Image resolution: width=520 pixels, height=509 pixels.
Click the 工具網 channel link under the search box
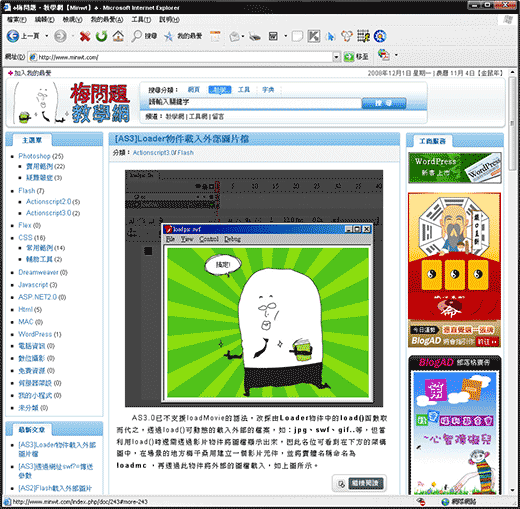coord(198,116)
